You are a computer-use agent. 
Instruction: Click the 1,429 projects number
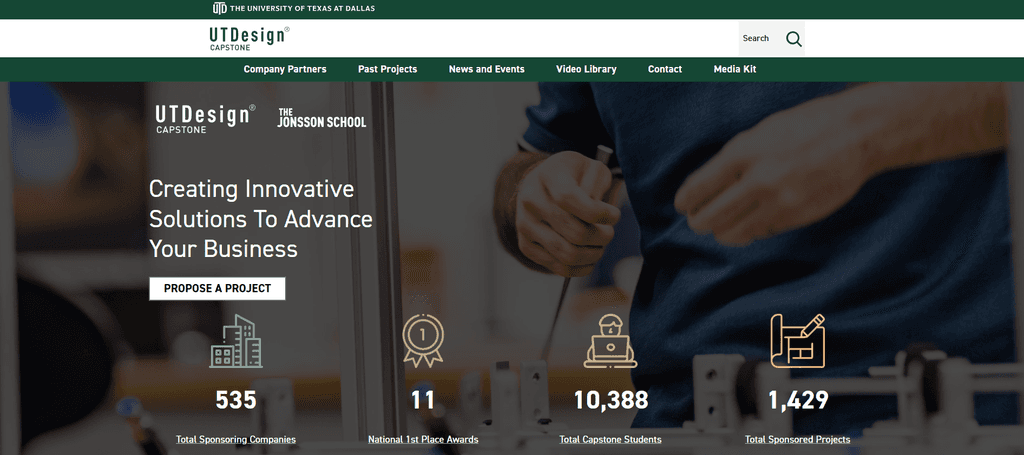798,400
